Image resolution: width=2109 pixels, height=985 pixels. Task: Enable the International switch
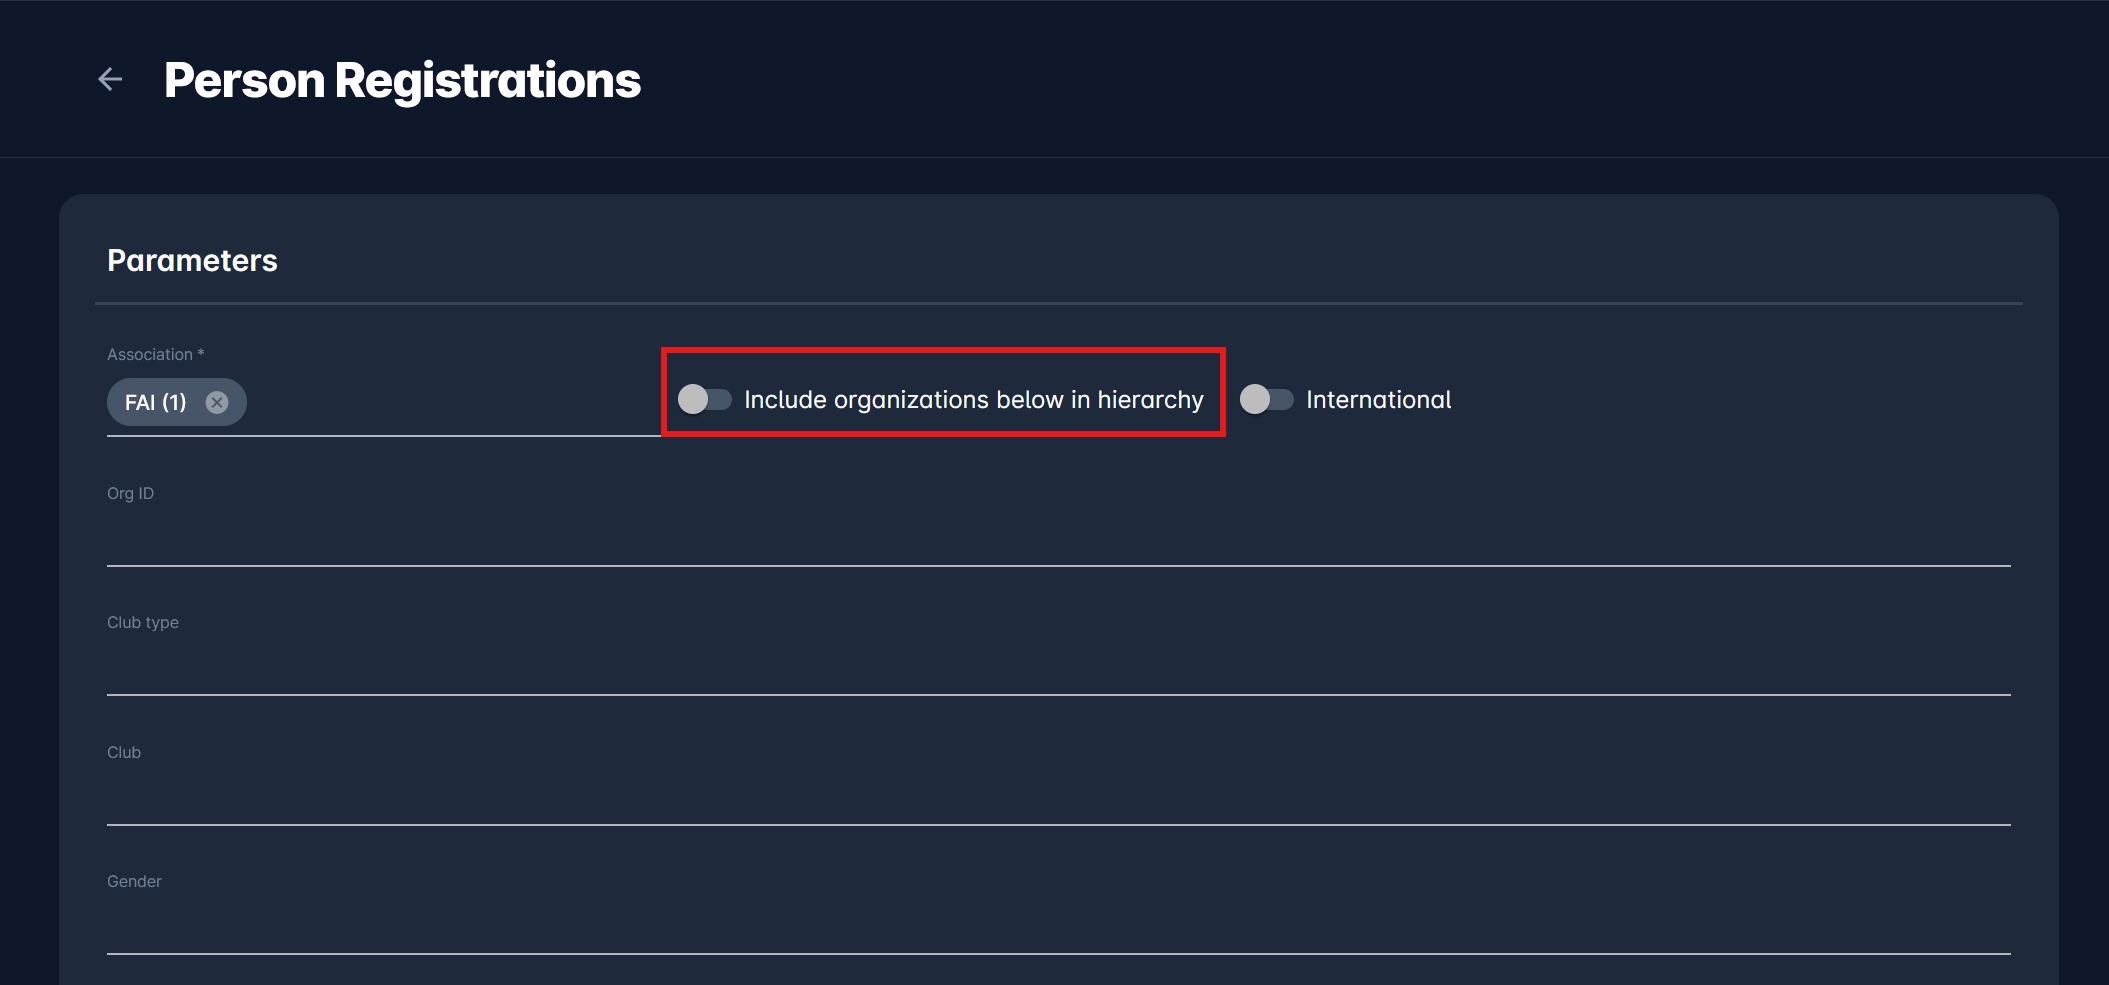click(1266, 399)
